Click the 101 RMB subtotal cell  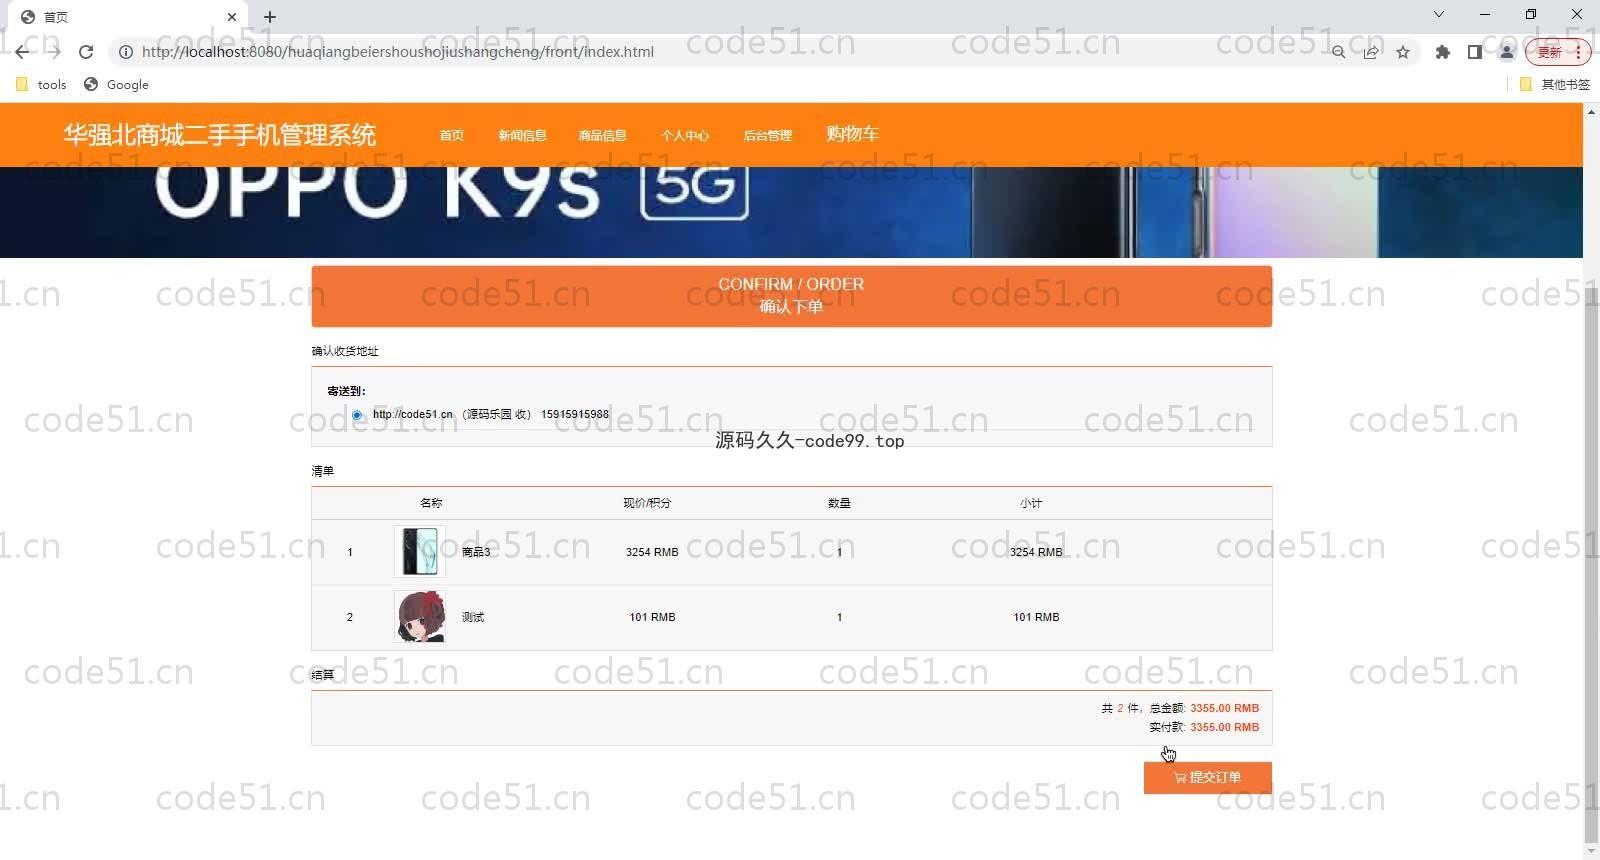[1036, 617]
